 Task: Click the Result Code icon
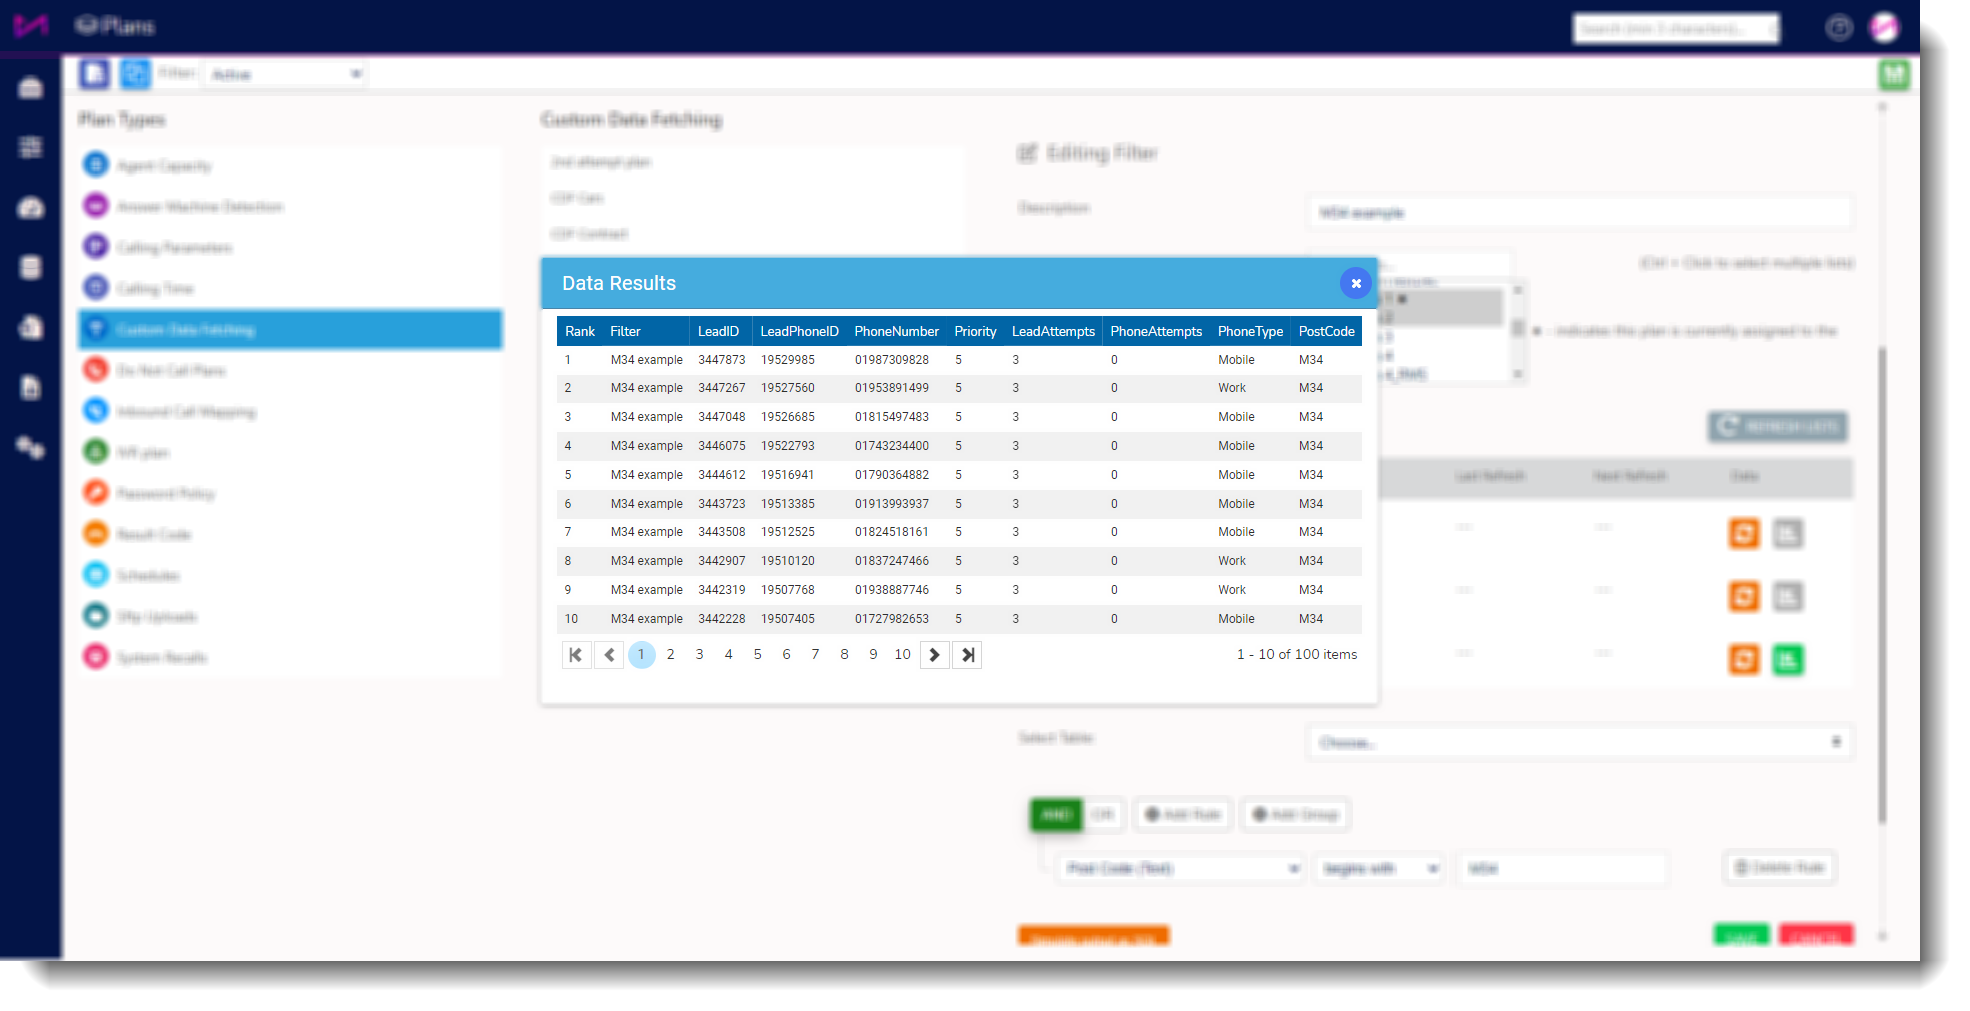click(x=96, y=534)
